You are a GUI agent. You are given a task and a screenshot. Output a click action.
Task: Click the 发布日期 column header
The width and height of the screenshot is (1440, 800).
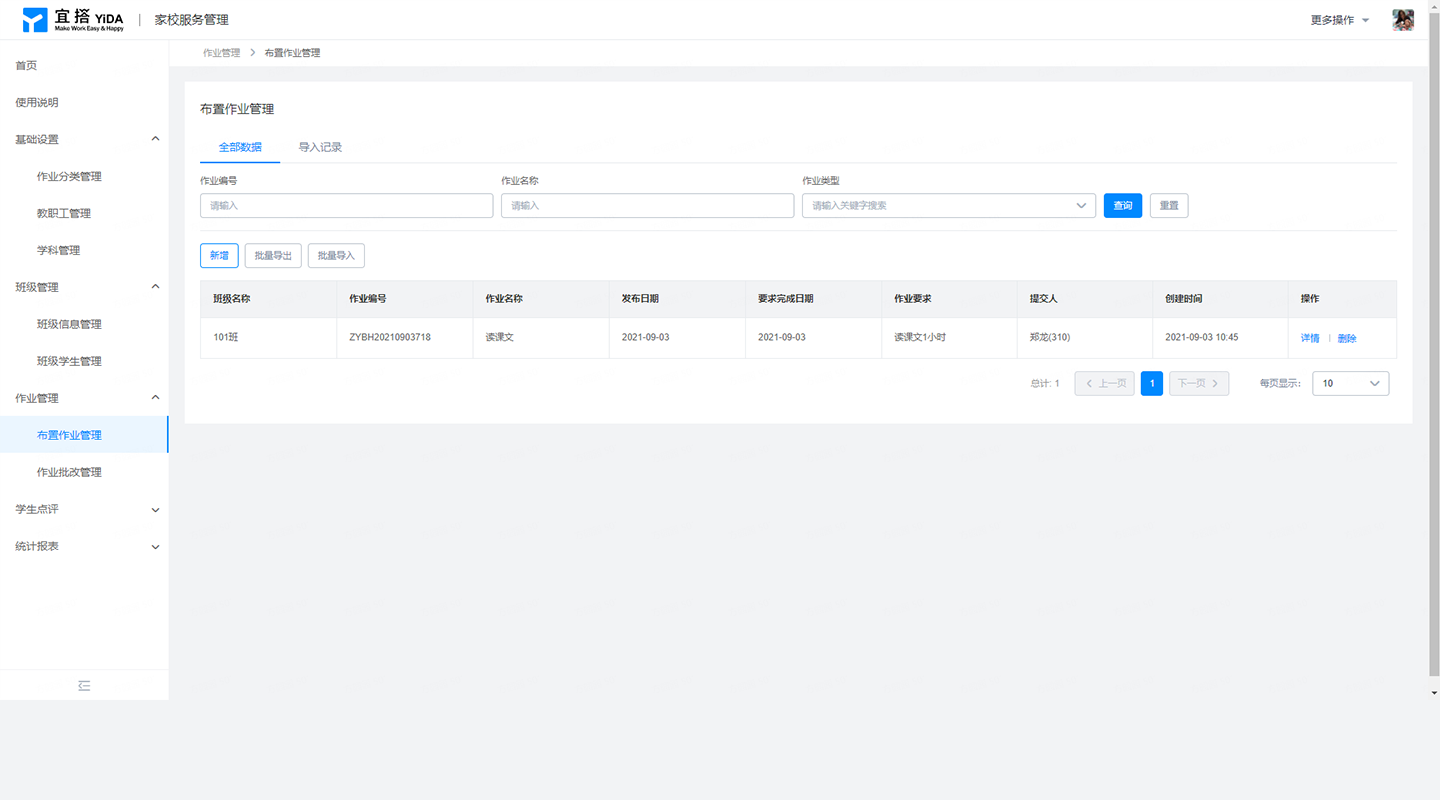coord(676,299)
